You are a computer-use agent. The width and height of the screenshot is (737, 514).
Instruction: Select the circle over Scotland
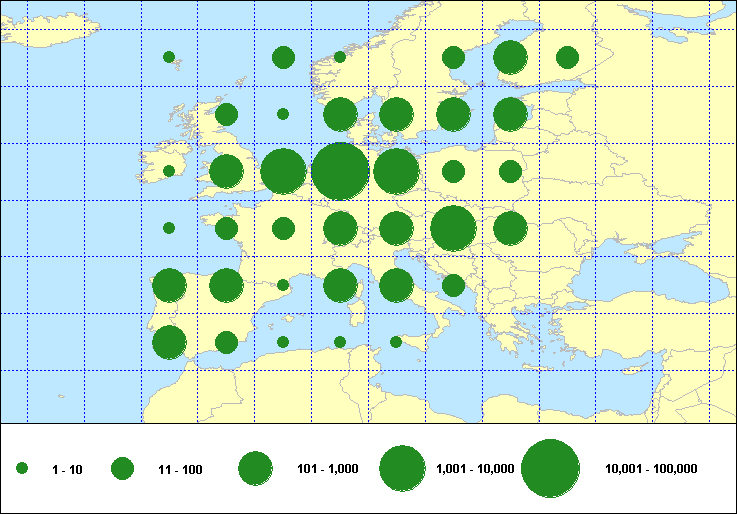(x=226, y=114)
